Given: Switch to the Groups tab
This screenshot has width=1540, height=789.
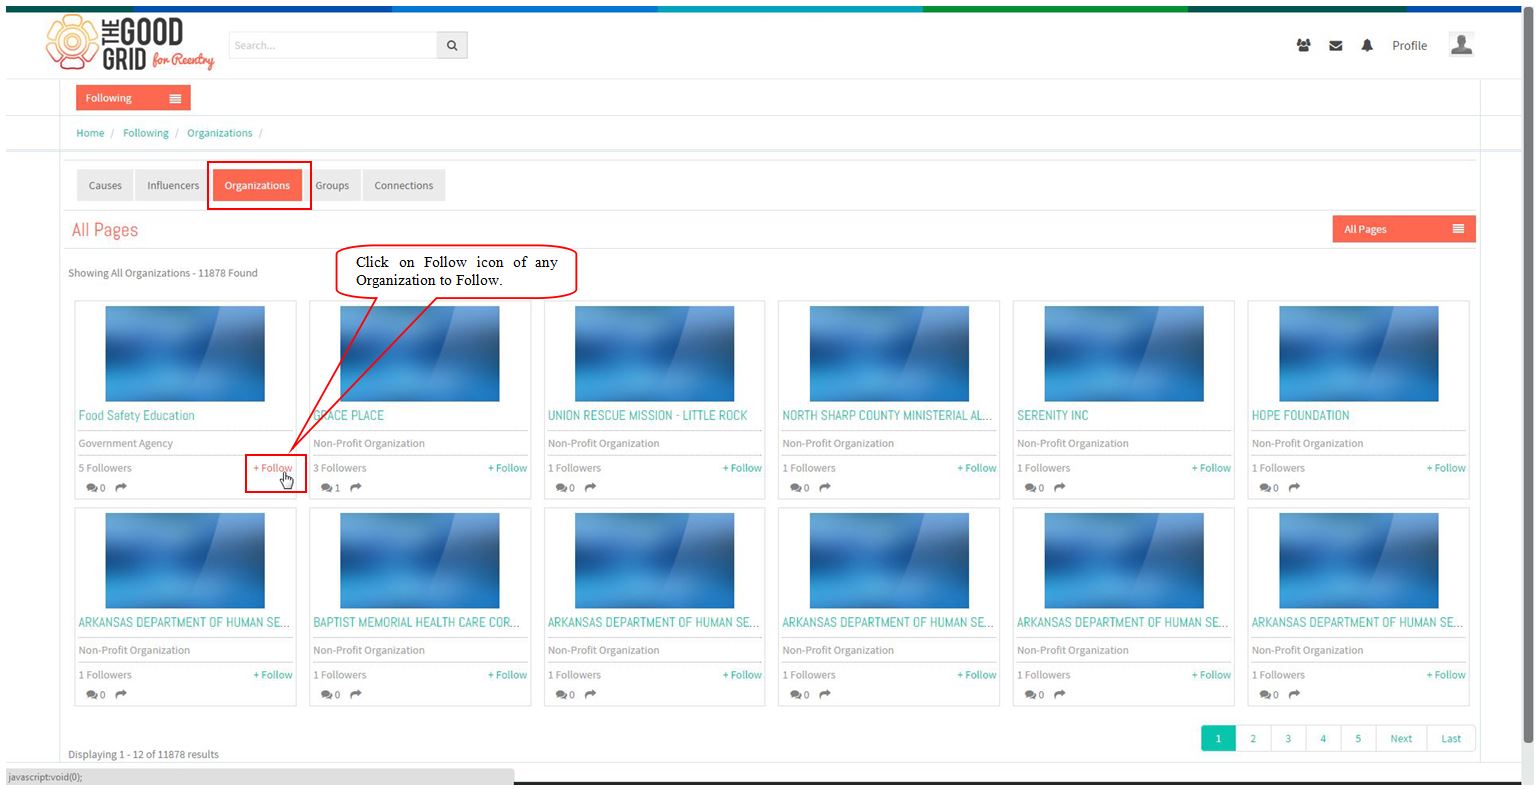Looking at the screenshot, I should (332, 185).
